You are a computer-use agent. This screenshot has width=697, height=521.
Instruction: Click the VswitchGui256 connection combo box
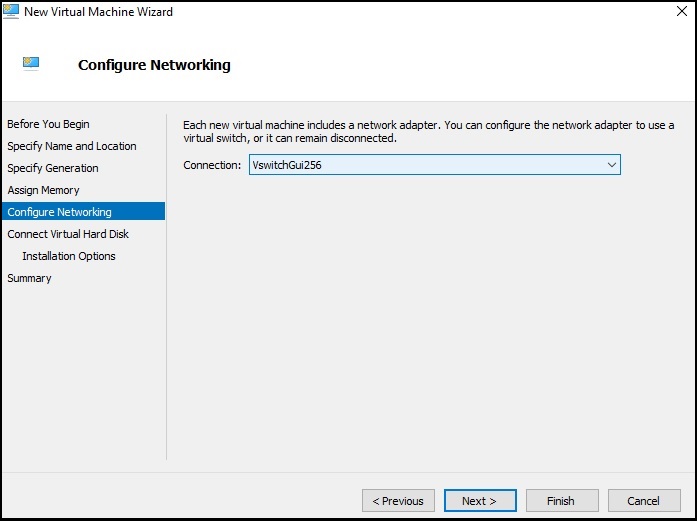[425, 165]
